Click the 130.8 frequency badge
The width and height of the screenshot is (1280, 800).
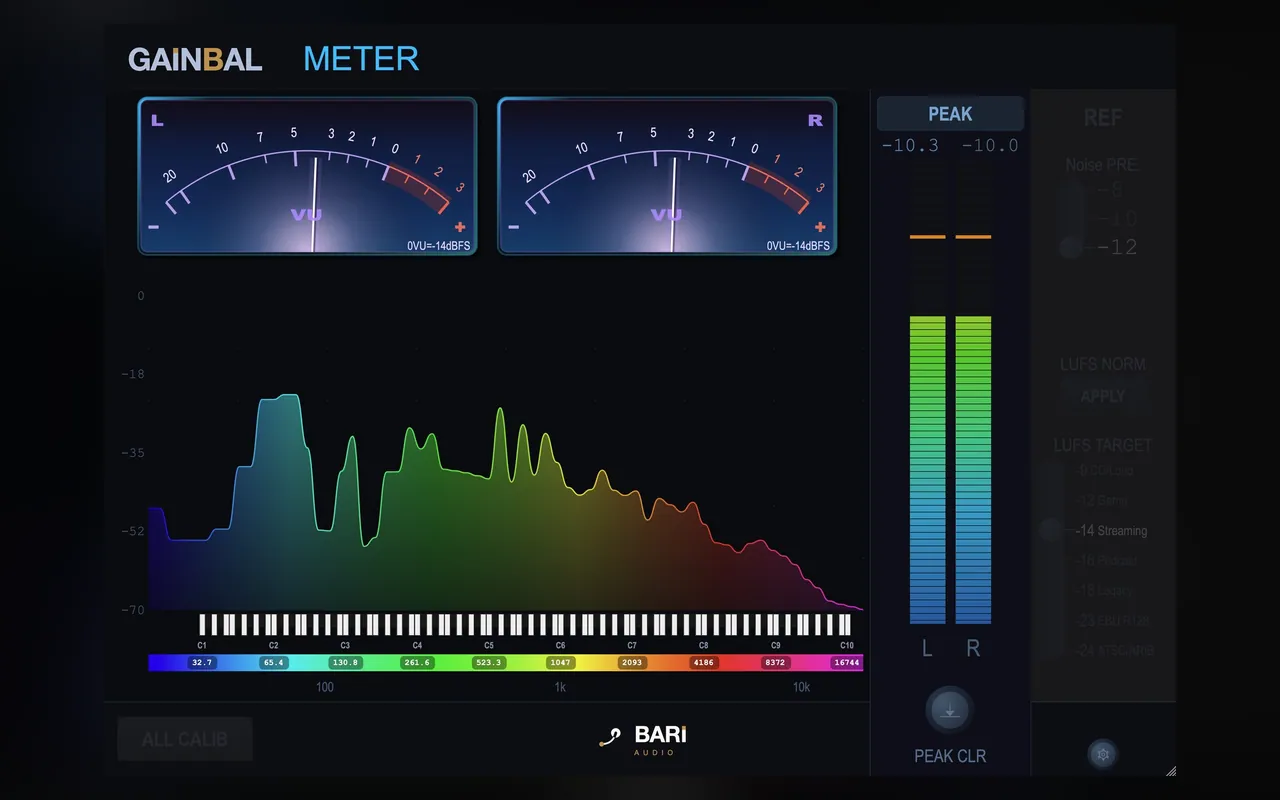pos(345,663)
